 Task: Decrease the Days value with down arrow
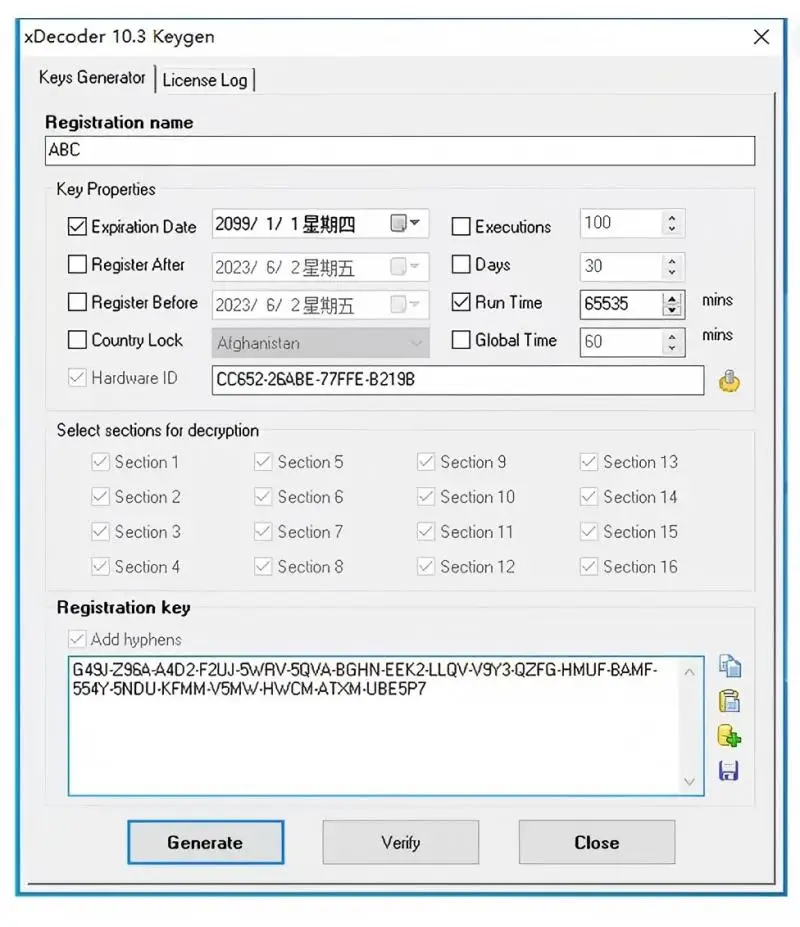coord(672,272)
